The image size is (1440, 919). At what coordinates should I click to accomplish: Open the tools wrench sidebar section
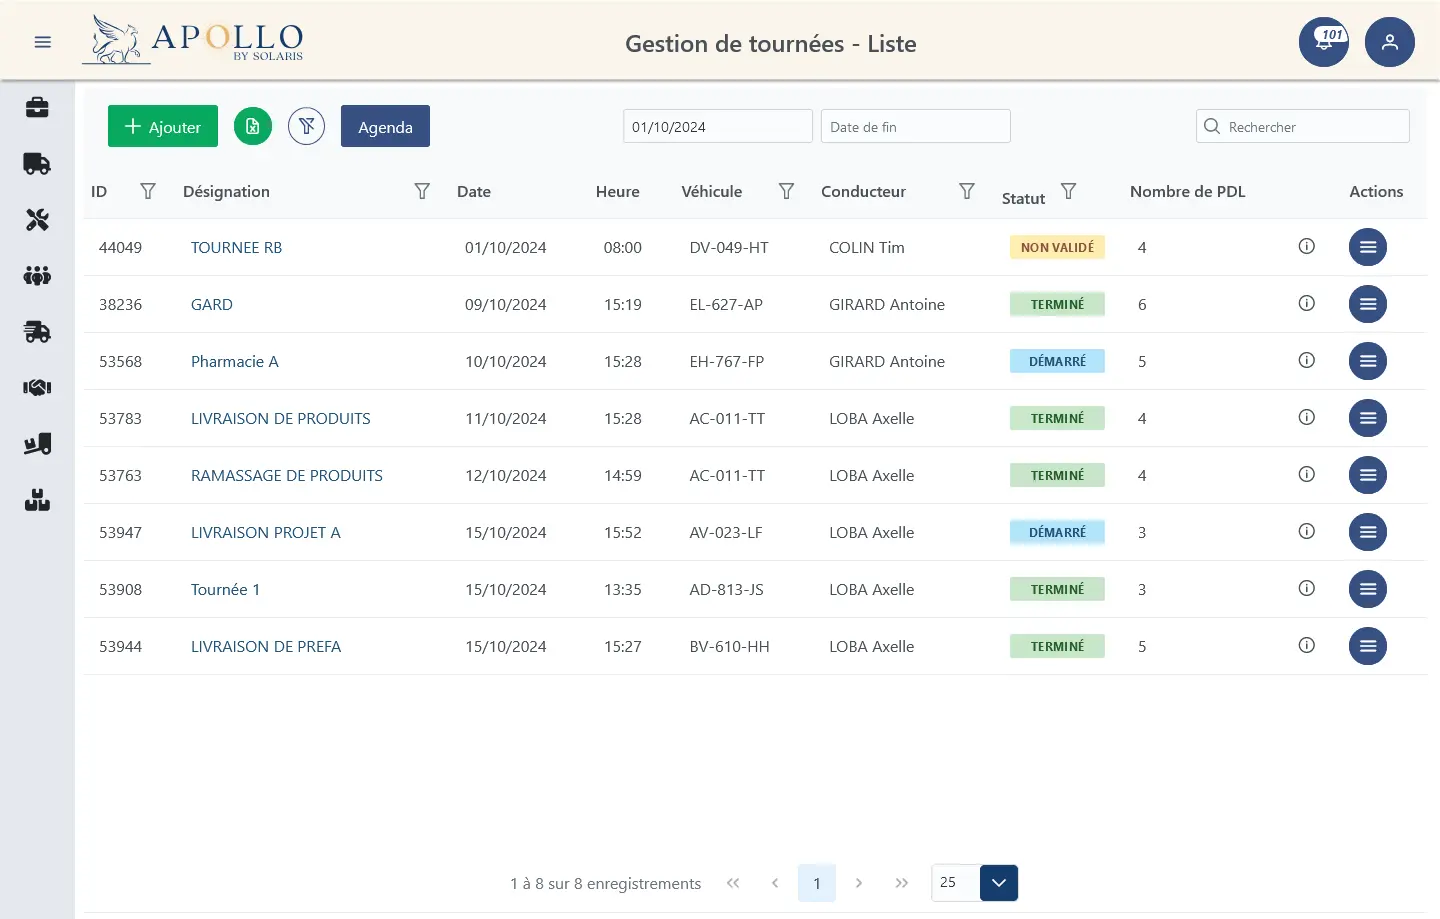(x=37, y=220)
